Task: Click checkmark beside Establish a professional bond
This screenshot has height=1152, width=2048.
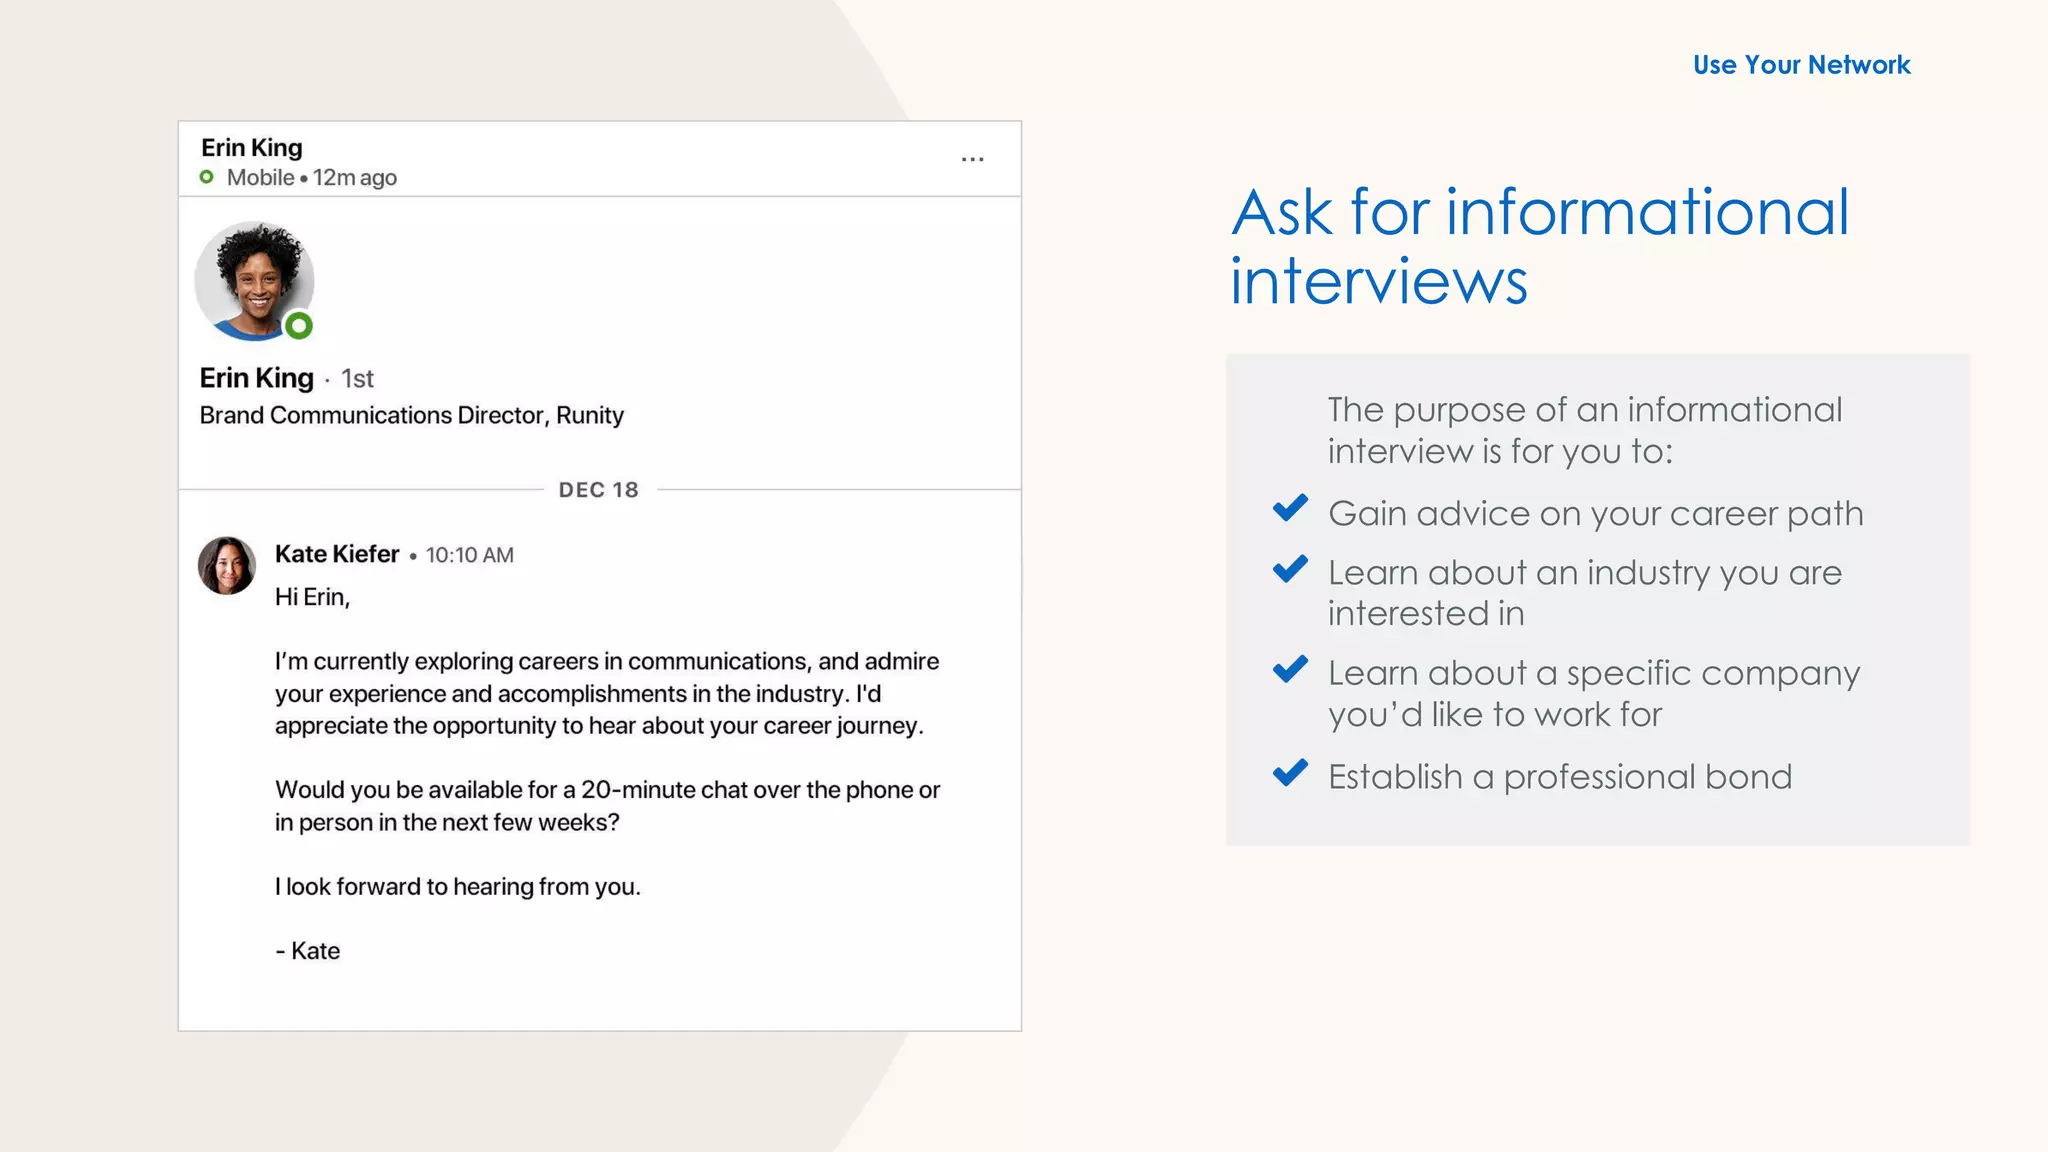Action: (x=1290, y=773)
